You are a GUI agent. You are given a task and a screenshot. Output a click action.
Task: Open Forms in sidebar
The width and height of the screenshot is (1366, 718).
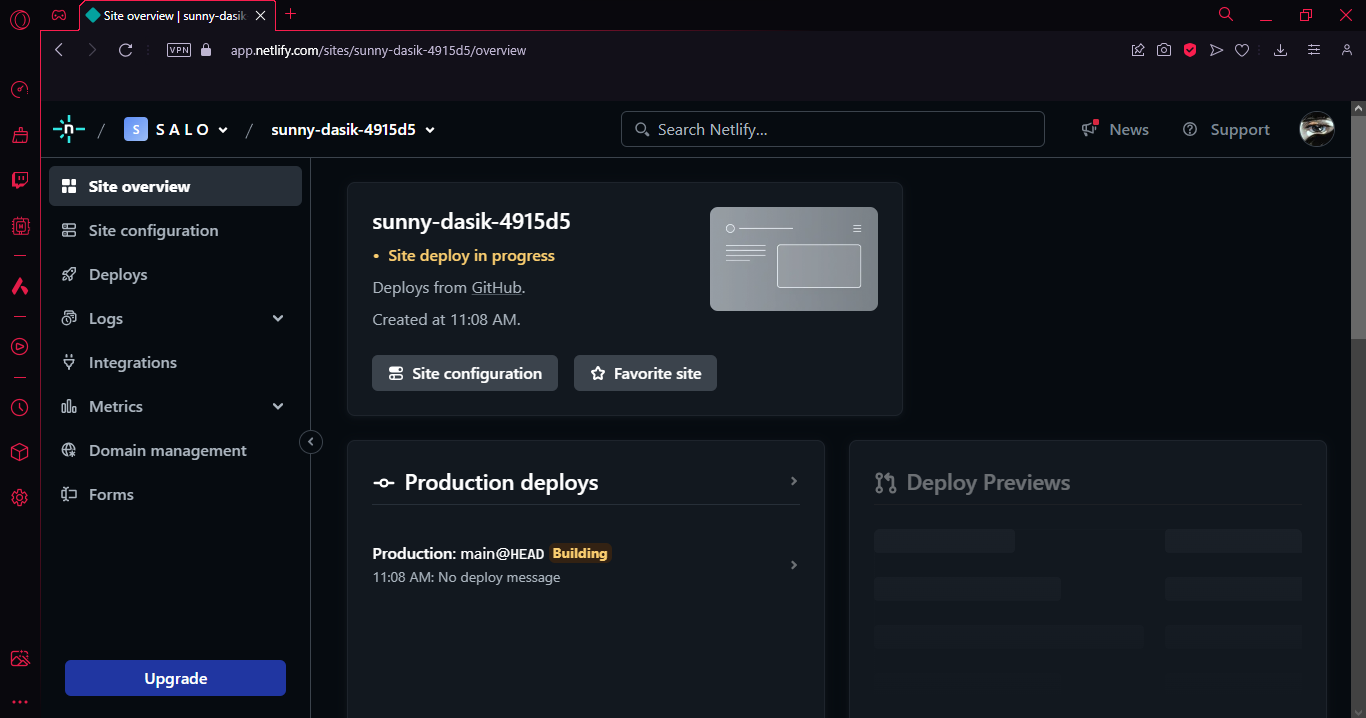point(175,494)
